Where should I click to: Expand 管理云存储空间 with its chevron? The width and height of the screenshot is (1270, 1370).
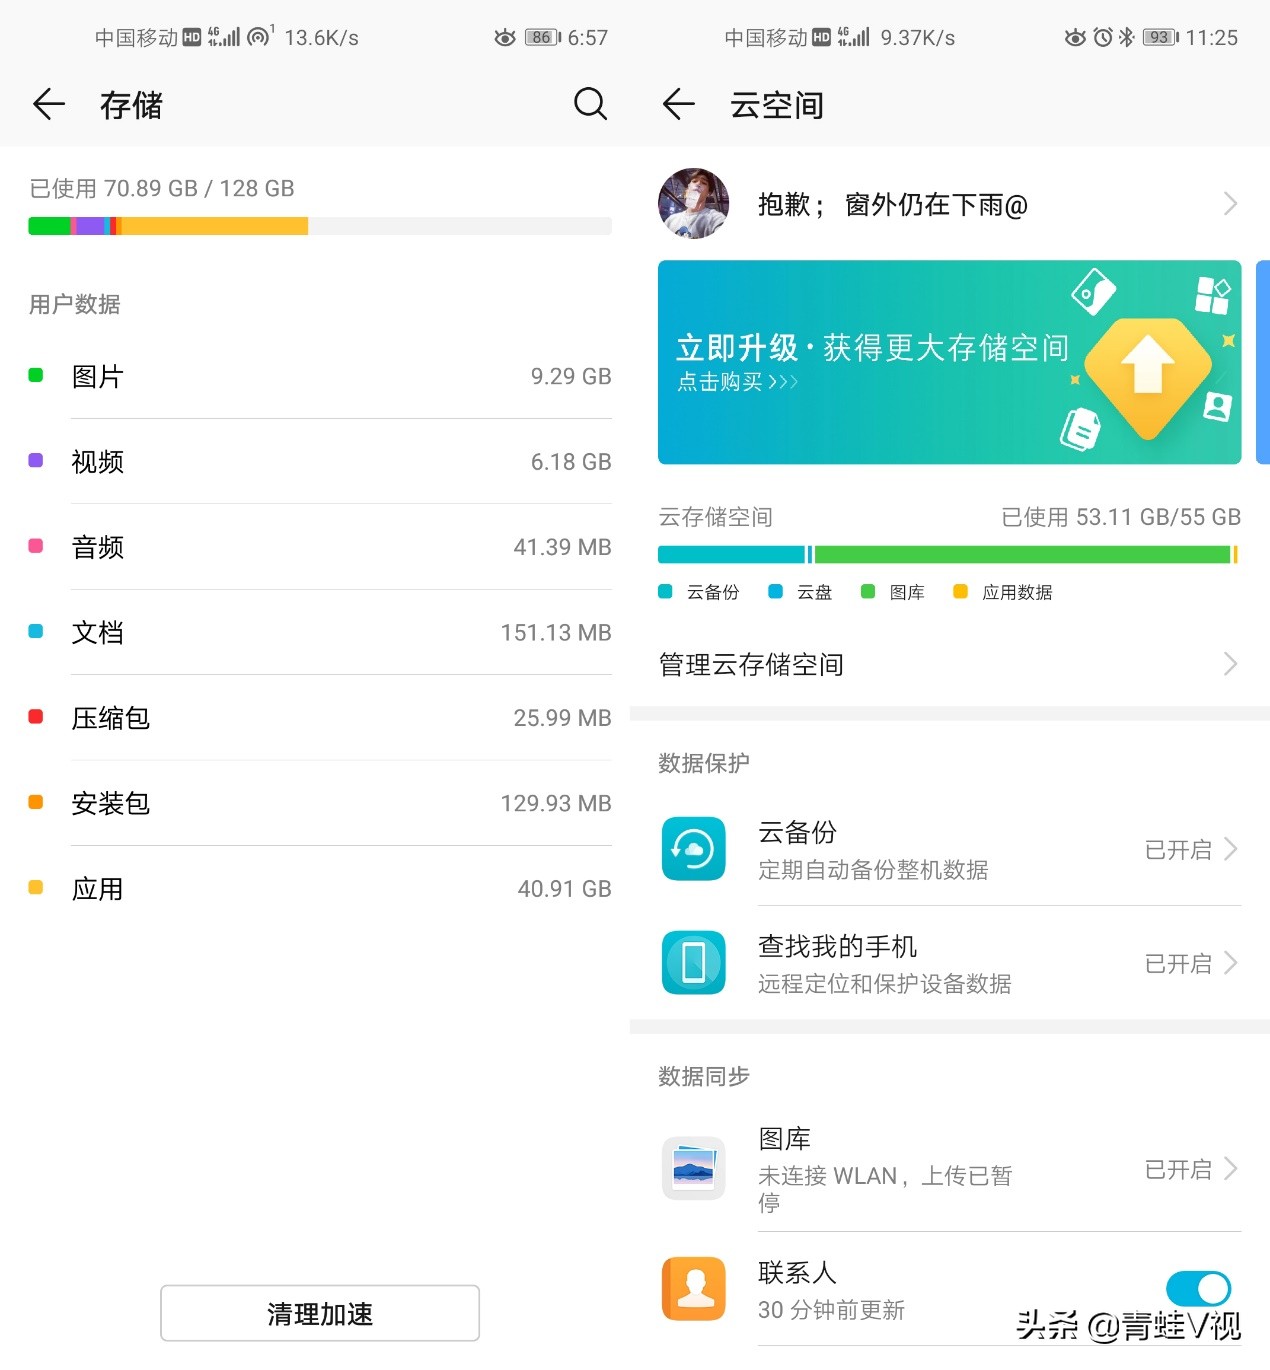point(1229,664)
